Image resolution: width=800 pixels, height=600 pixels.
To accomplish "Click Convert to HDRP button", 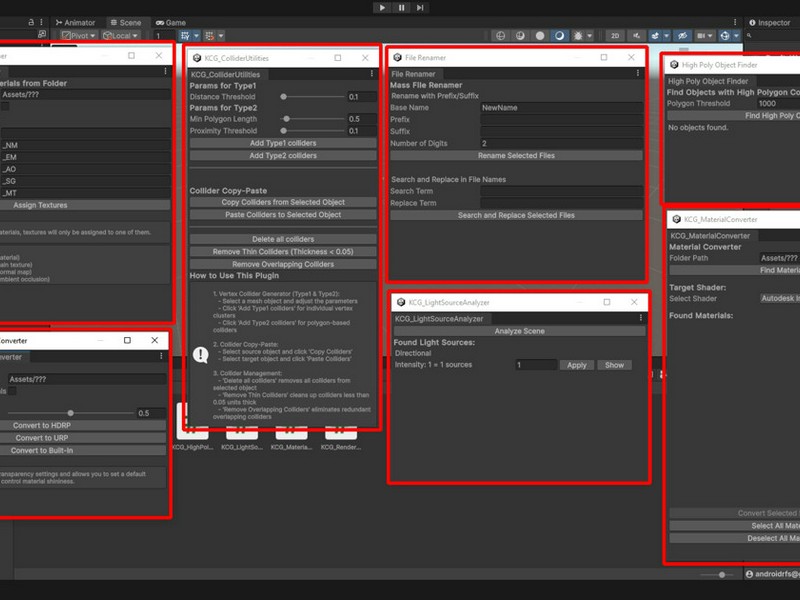I will click(x=82, y=426).
